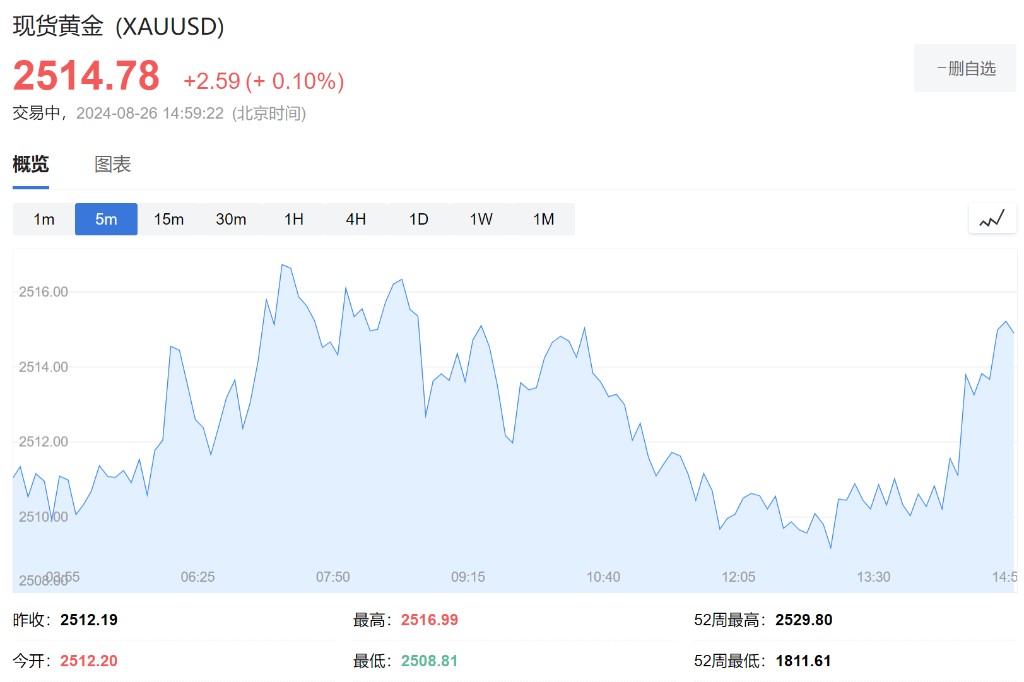The height and width of the screenshot is (682, 1024).
Task: Click the 09:15 time axis marker
Action: (468, 577)
